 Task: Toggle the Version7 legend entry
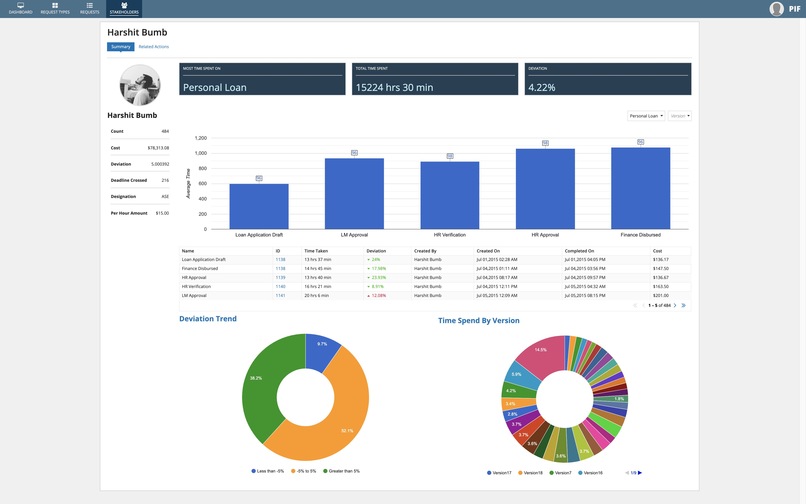pos(560,473)
